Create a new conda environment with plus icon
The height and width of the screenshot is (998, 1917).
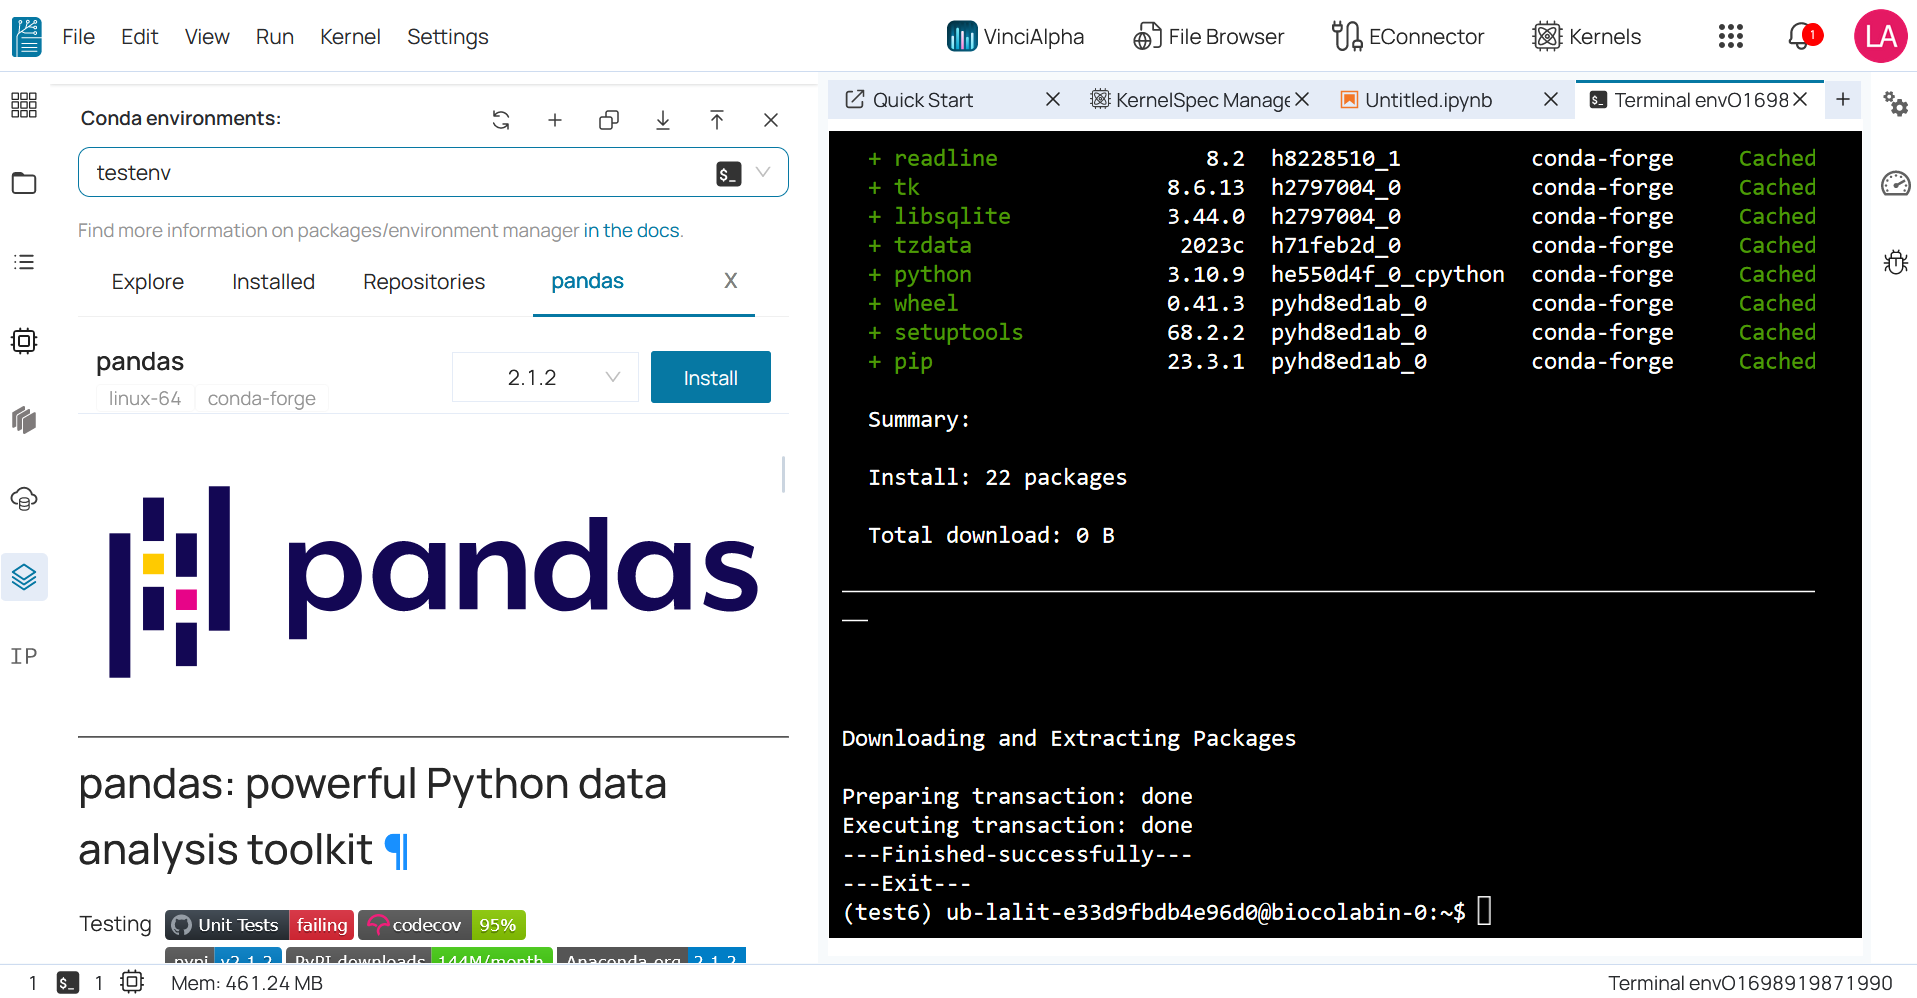tap(555, 120)
